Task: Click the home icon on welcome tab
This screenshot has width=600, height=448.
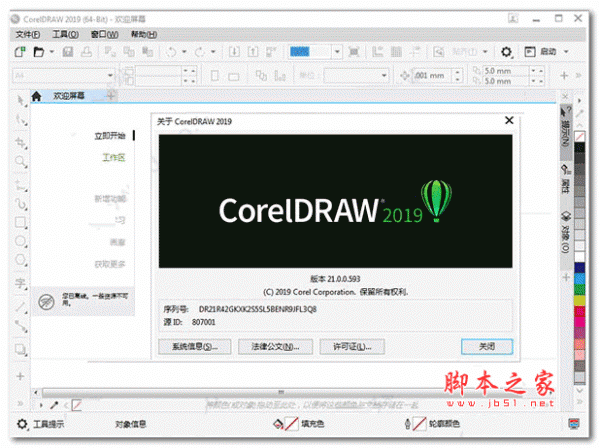Action: pos(36,96)
